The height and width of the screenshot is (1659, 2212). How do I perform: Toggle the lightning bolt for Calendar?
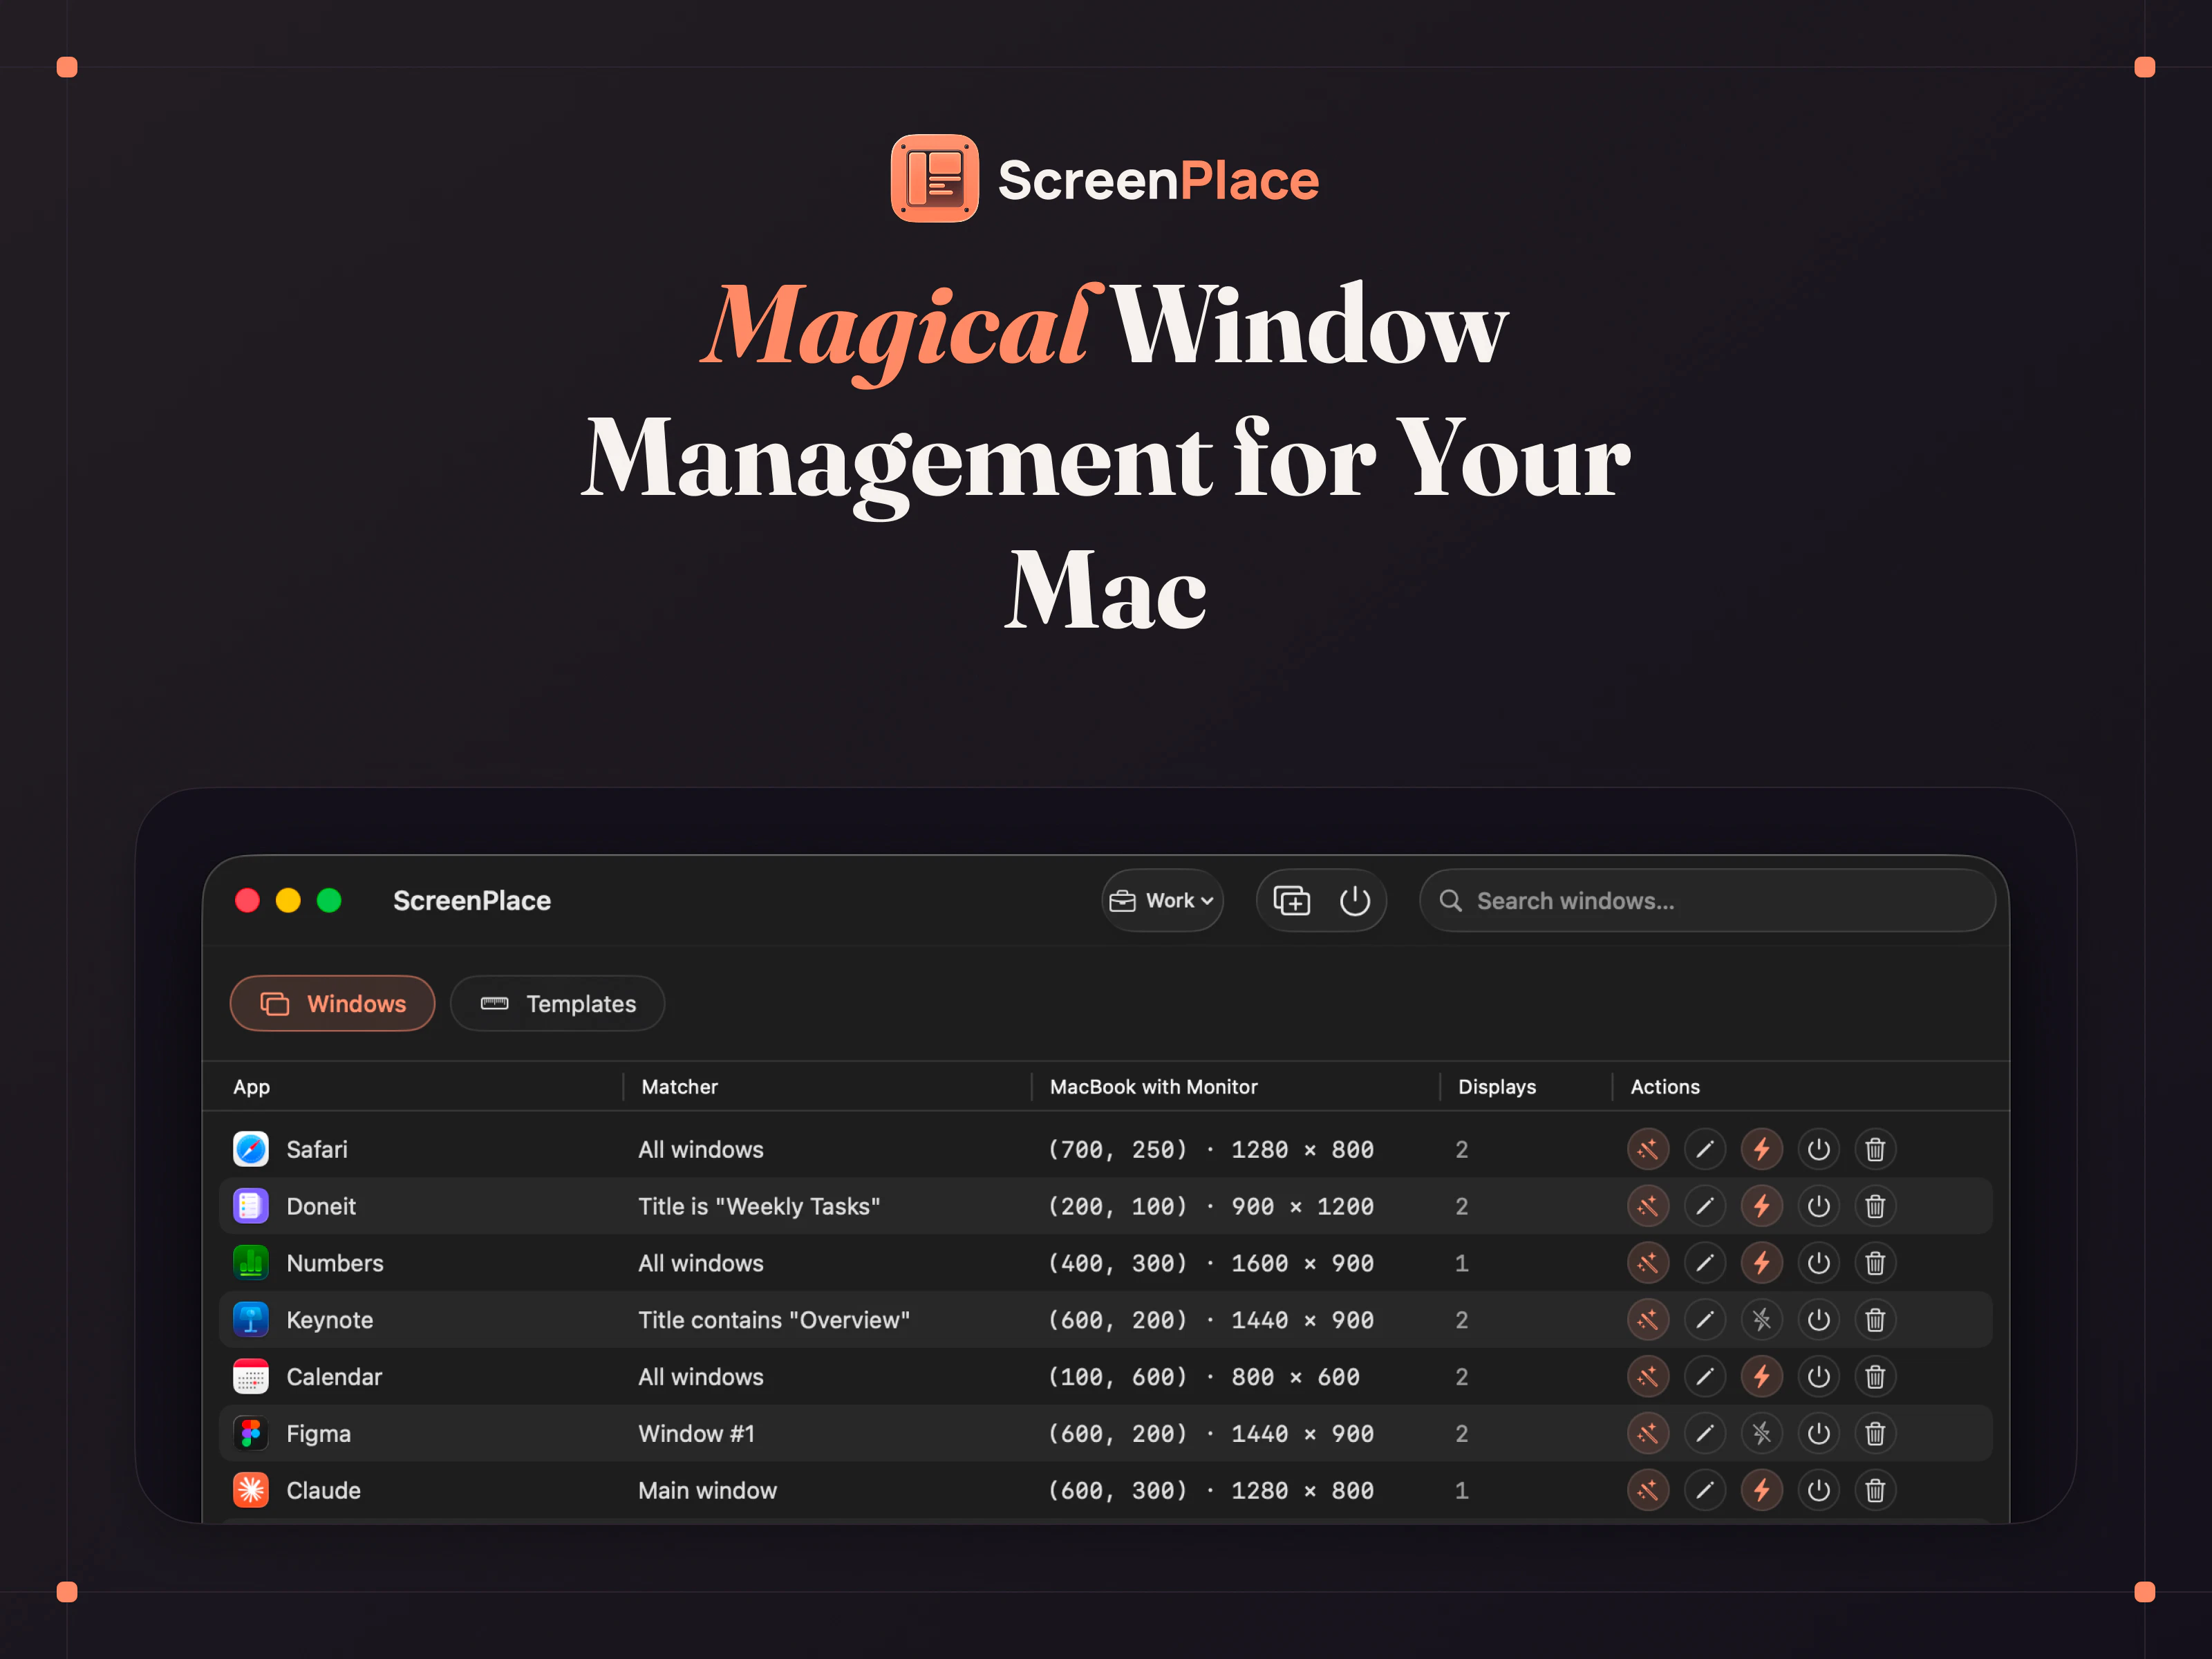click(x=1762, y=1377)
